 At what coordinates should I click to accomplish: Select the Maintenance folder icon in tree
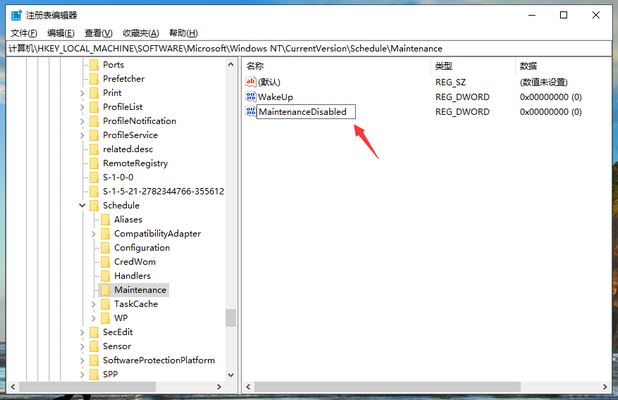click(x=104, y=290)
